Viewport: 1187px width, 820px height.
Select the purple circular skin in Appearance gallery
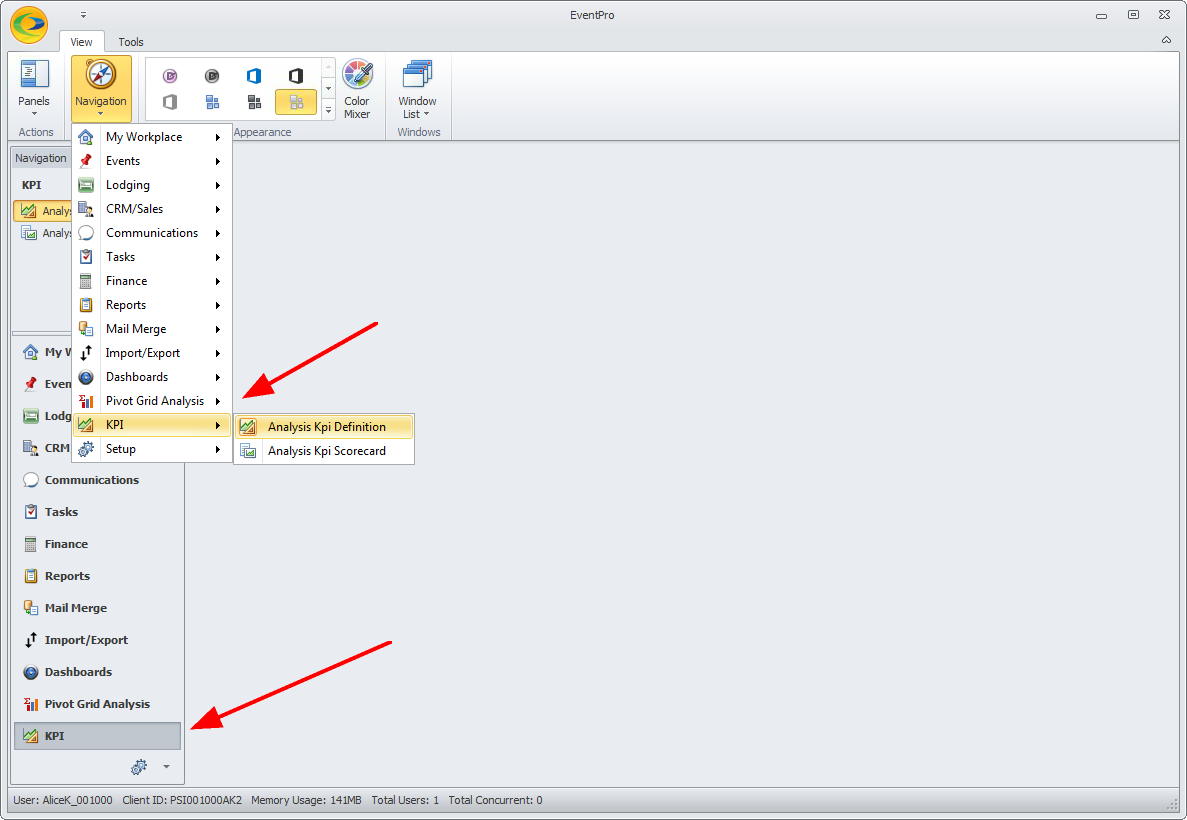170,76
